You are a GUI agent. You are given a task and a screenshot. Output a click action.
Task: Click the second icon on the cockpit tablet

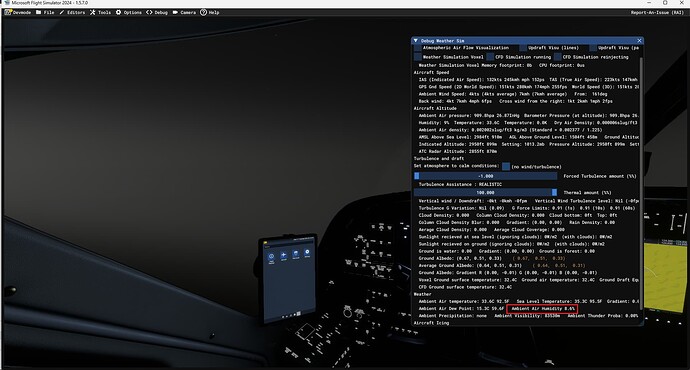click(x=283, y=256)
